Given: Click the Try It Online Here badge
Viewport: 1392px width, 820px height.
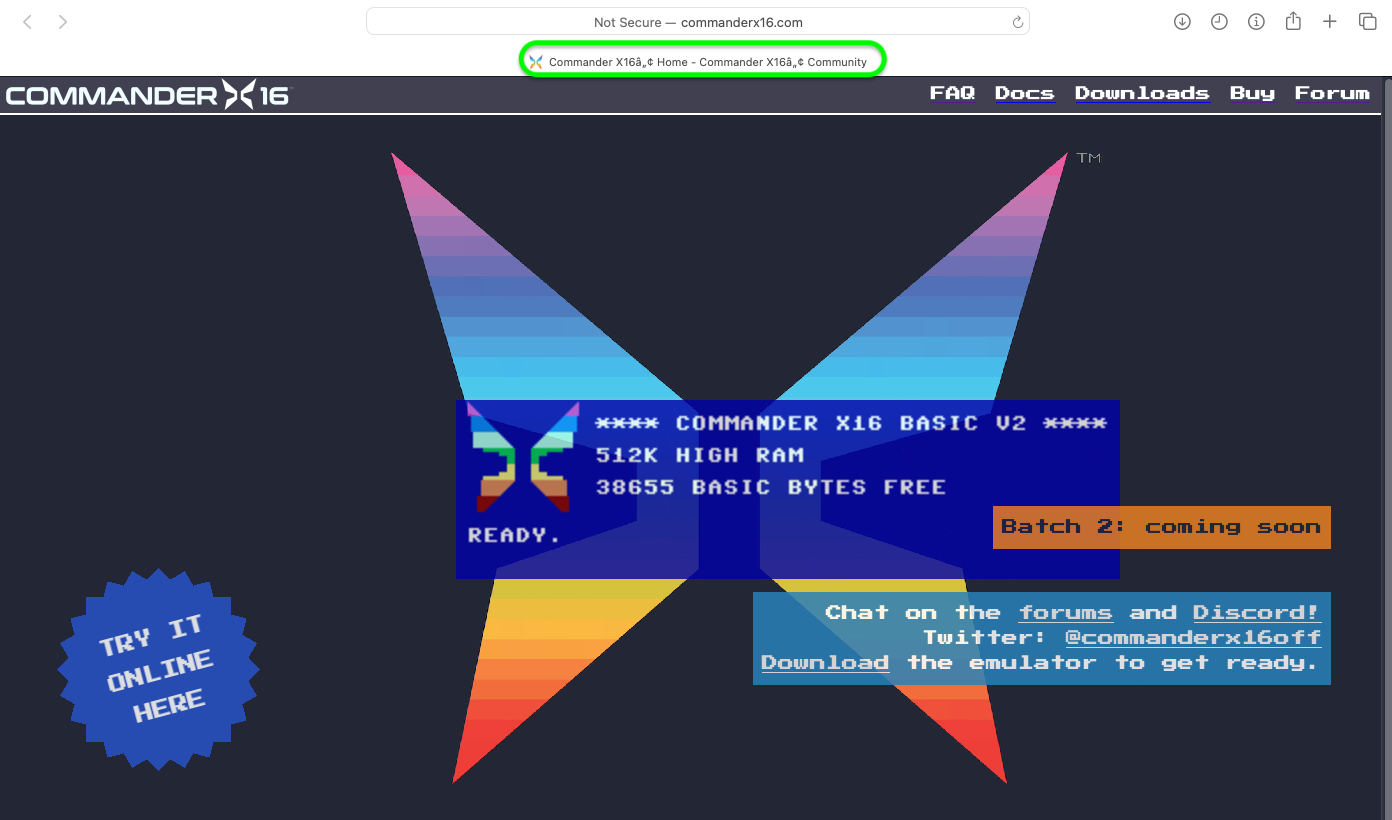Looking at the screenshot, I should [159, 669].
